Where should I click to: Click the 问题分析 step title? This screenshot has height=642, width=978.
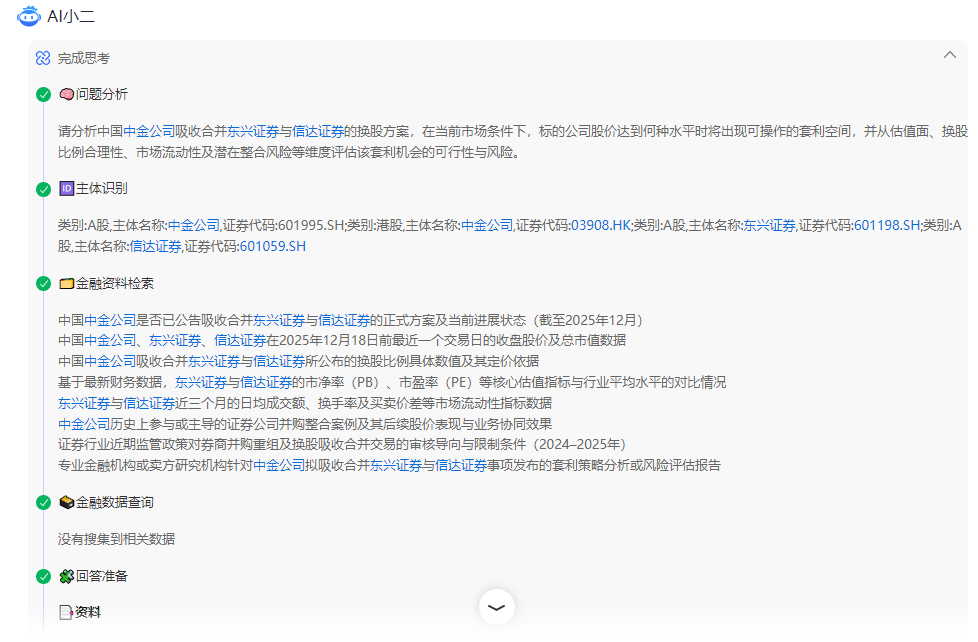click(x=102, y=94)
